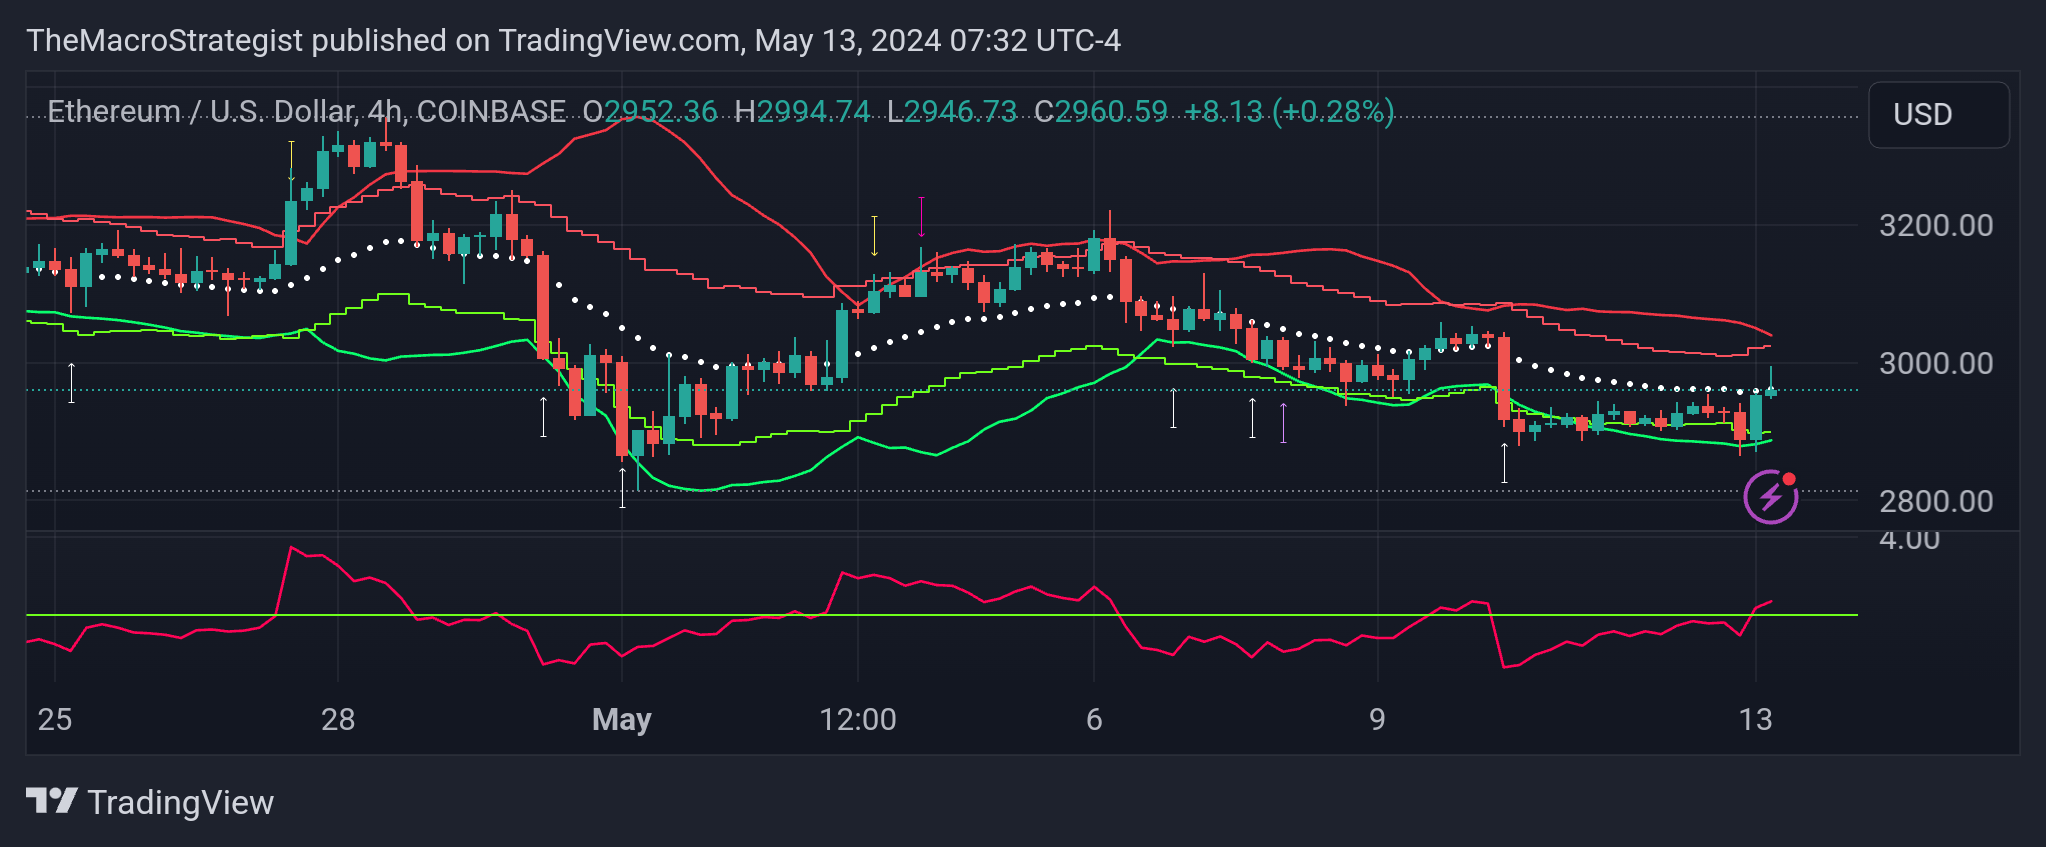Open the USD currency selector
The height and width of the screenshot is (847, 2046).
click(1938, 115)
